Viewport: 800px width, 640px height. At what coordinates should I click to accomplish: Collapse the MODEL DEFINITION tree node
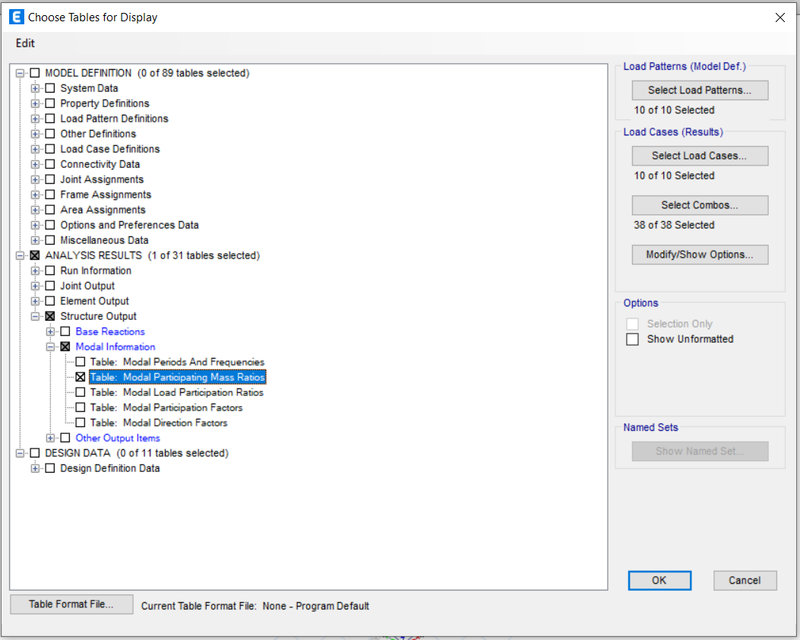tap(20, 73)
